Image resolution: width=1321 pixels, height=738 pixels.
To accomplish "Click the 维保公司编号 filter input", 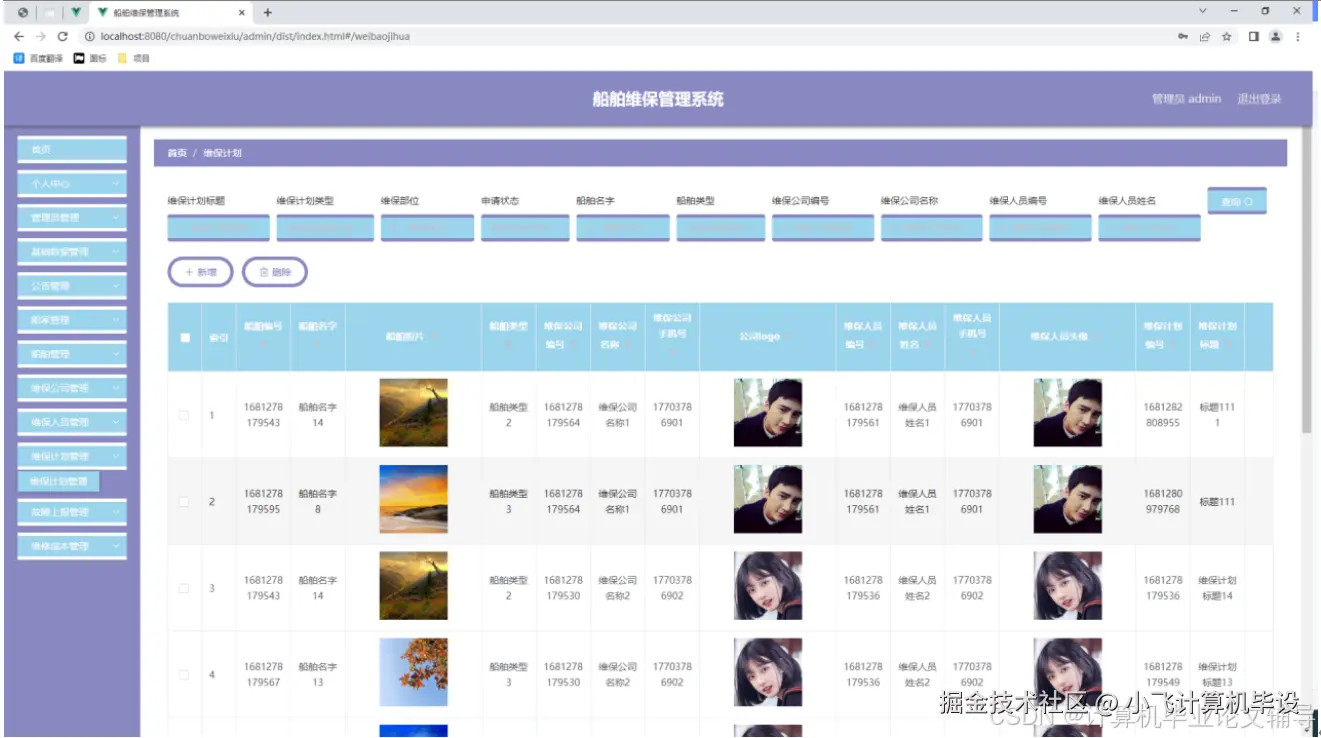I will tap(824, 227).
